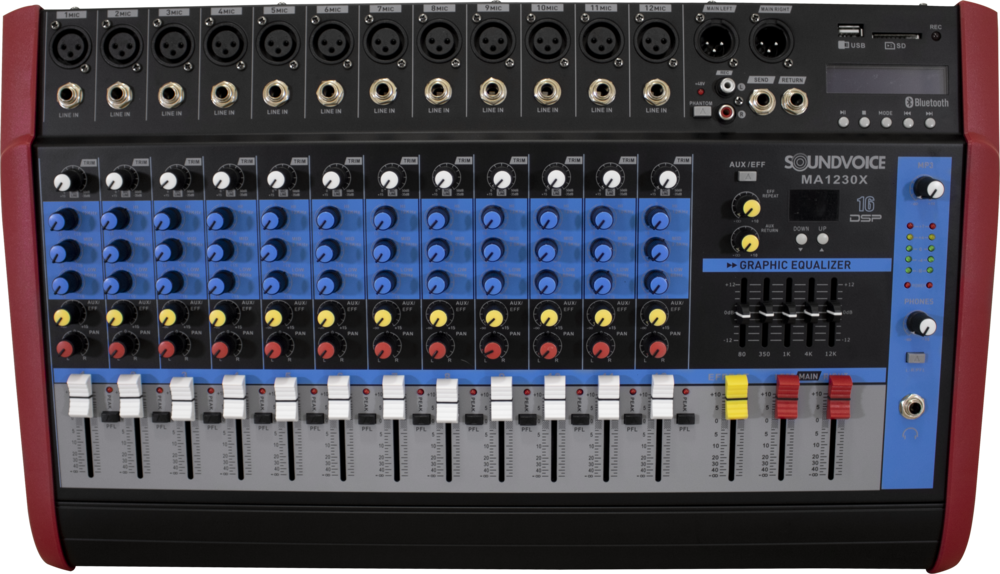Viewport: 1000px width, 574px height.
Task: Toggle the channel 12 PFL button
Action: click(x=686, y=419)
